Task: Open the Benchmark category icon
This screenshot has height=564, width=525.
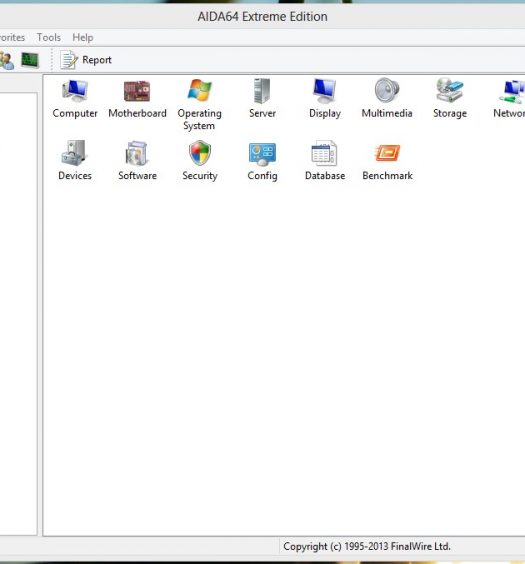Action: pos(387,153)
